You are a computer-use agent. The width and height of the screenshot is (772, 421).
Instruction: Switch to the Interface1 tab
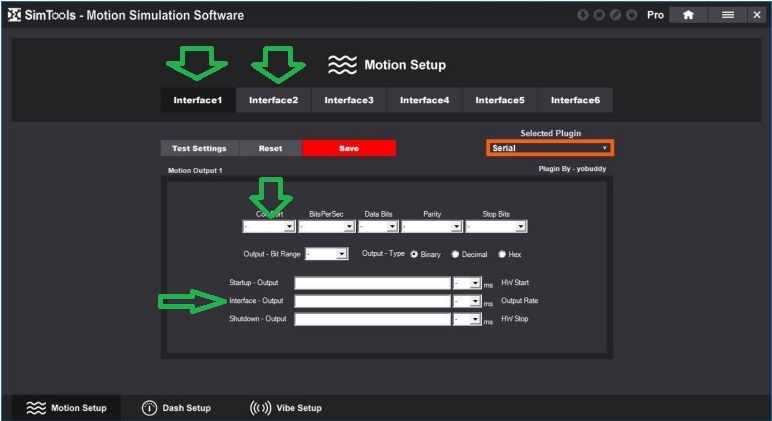[x=198, y=100]
